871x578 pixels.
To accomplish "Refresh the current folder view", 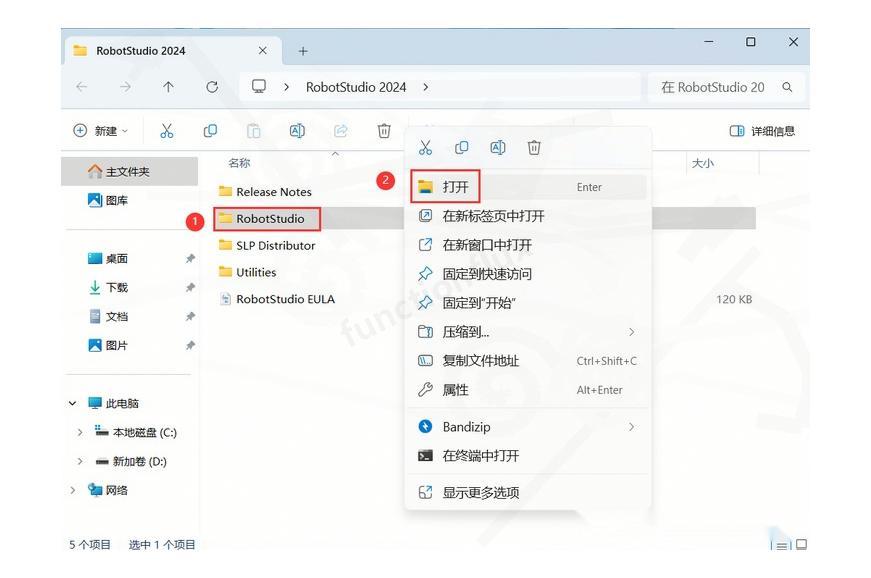I will (212, 87).
